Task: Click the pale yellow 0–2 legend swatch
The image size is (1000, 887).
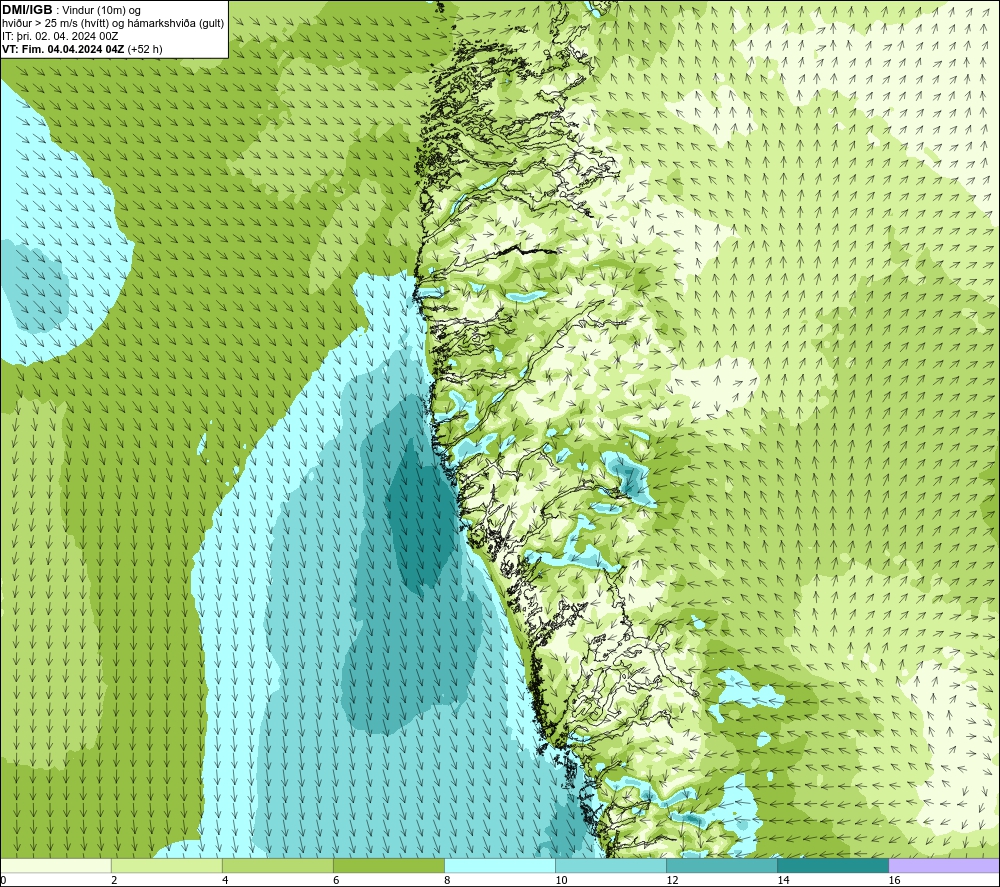Action: [56, 866]
